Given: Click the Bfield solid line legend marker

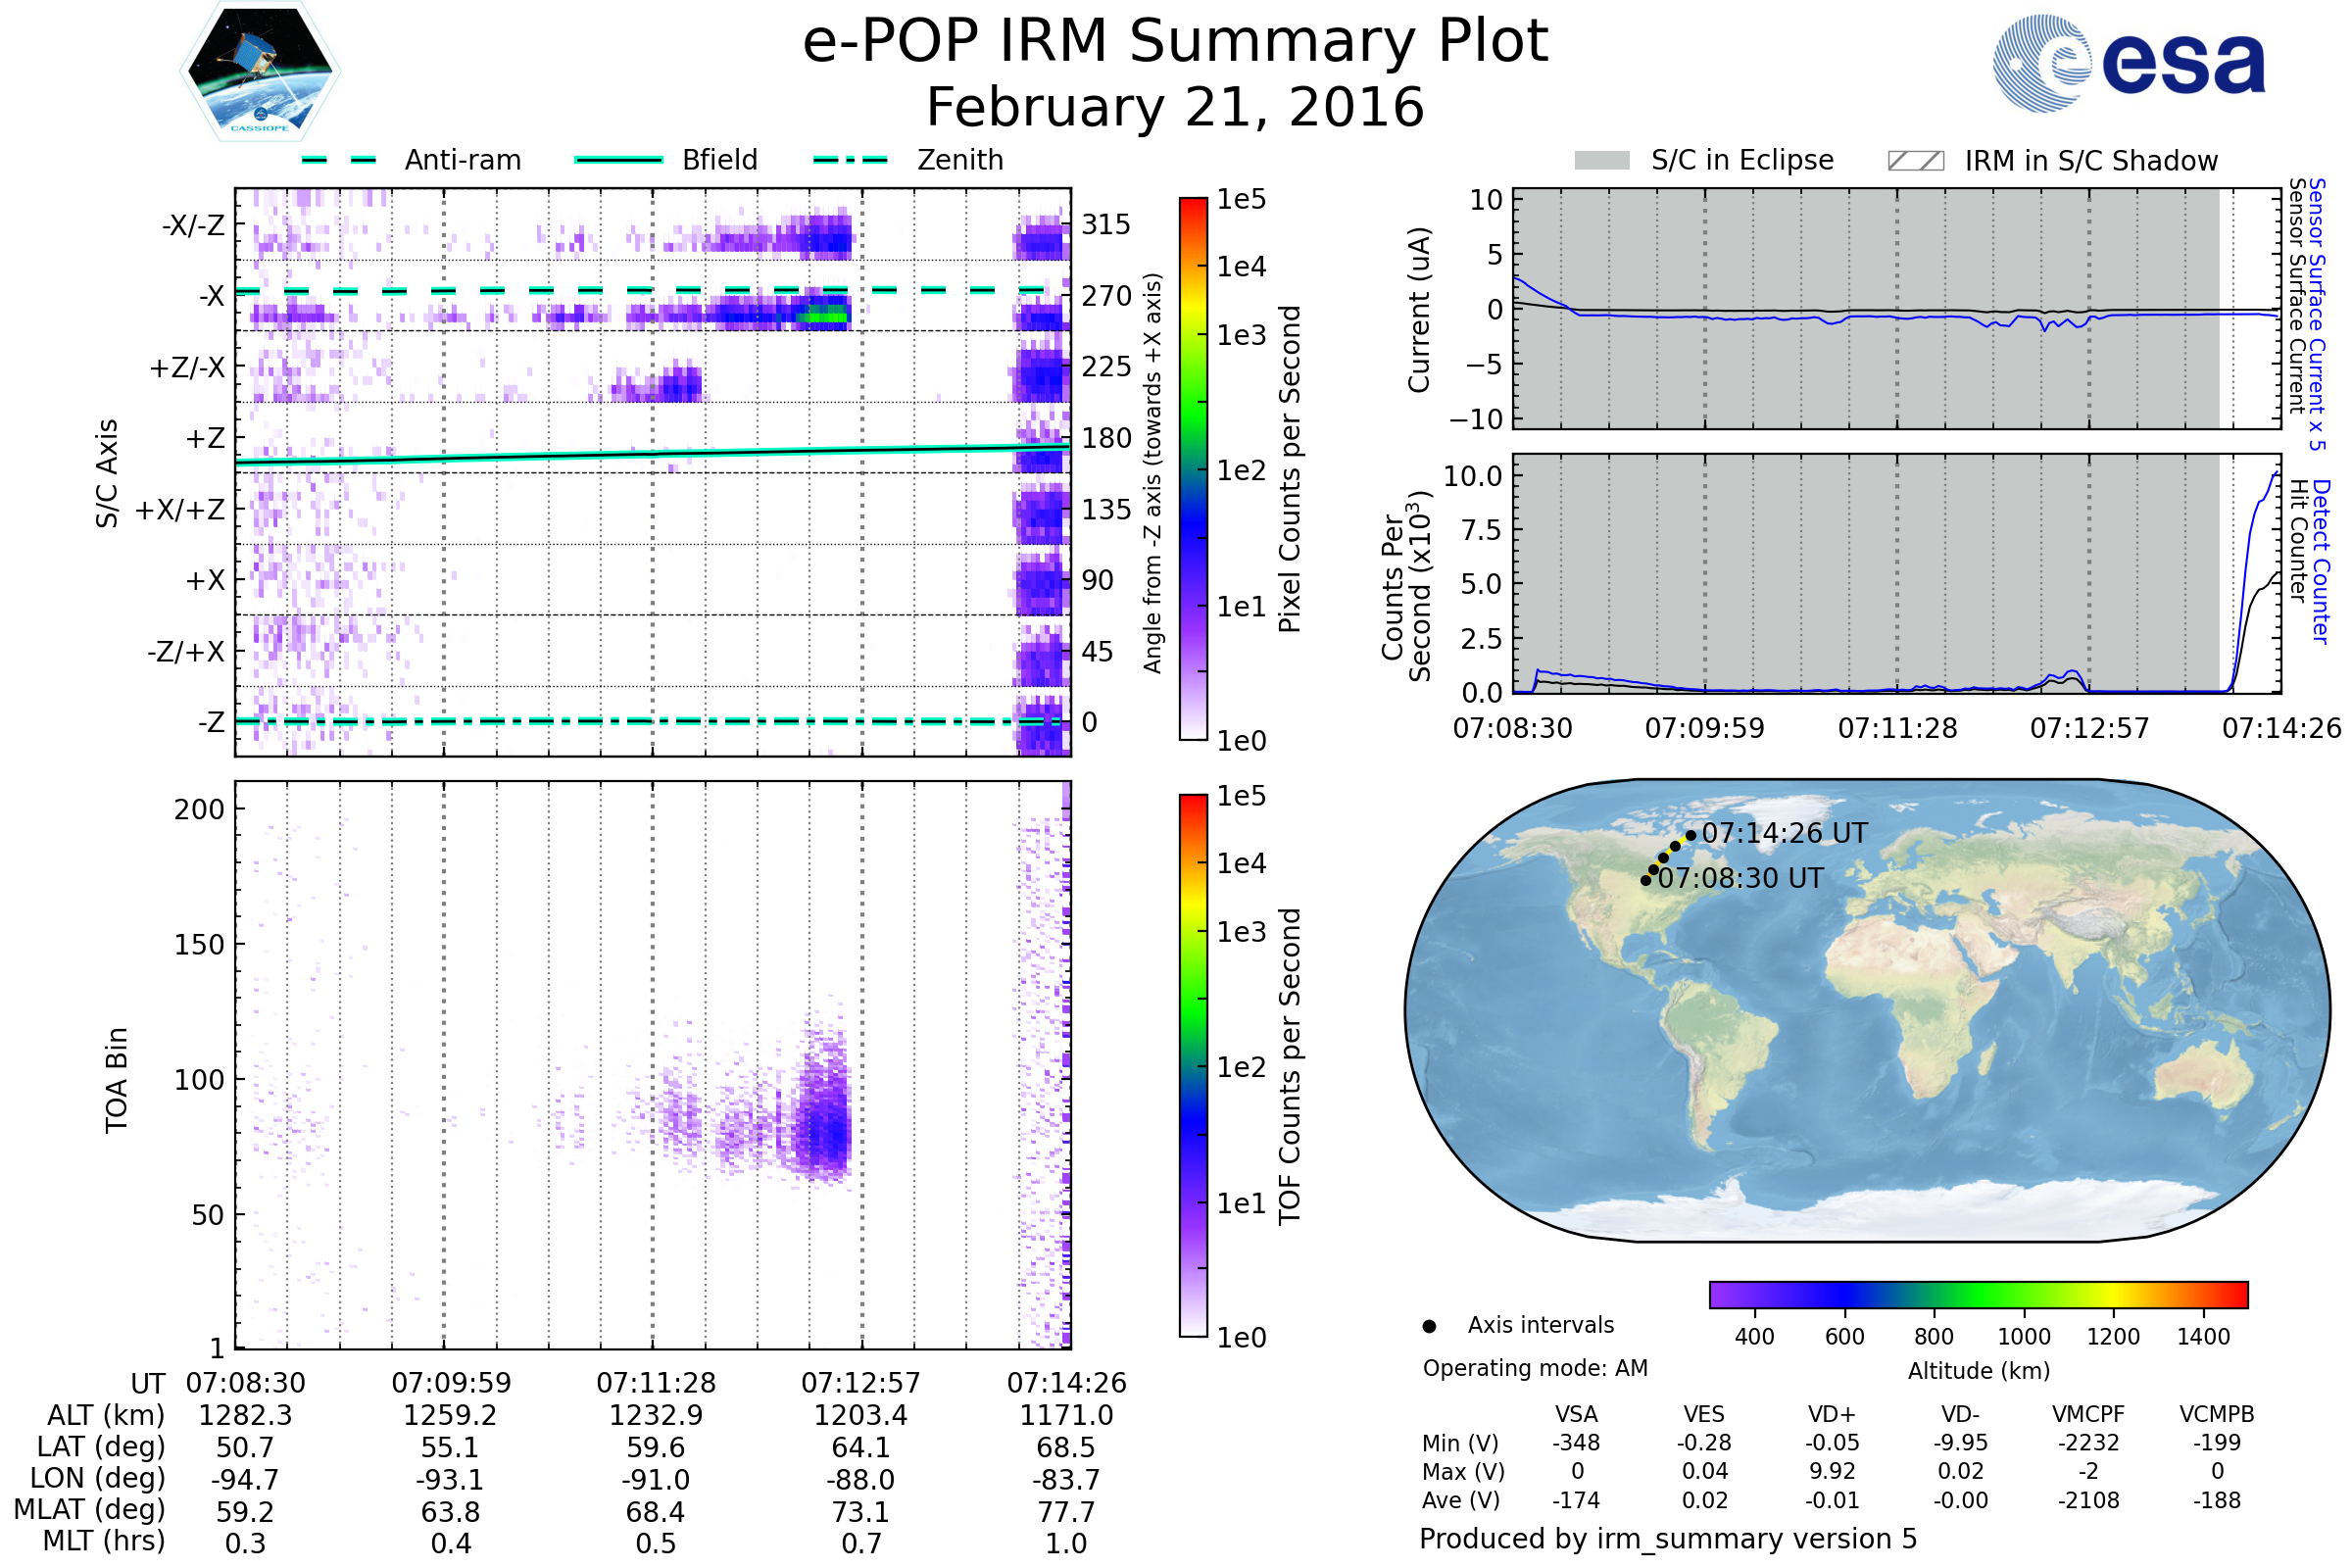Looking at the screenshot, I should pyautogui.click(x=618, y=160).
